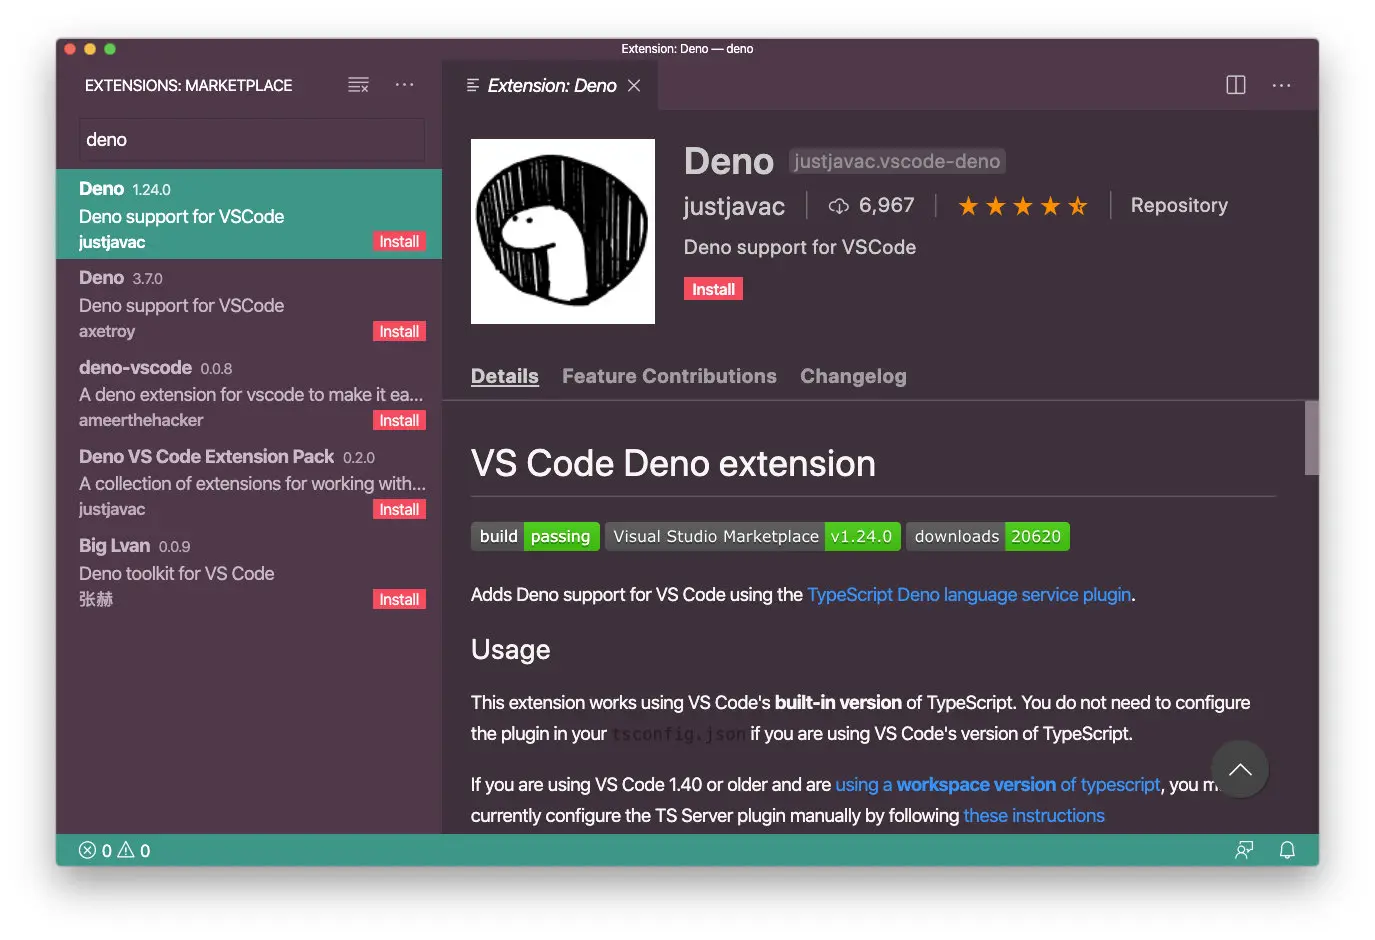Click the build passing badge
This screenshot has height=940, width=1375.
535,536
